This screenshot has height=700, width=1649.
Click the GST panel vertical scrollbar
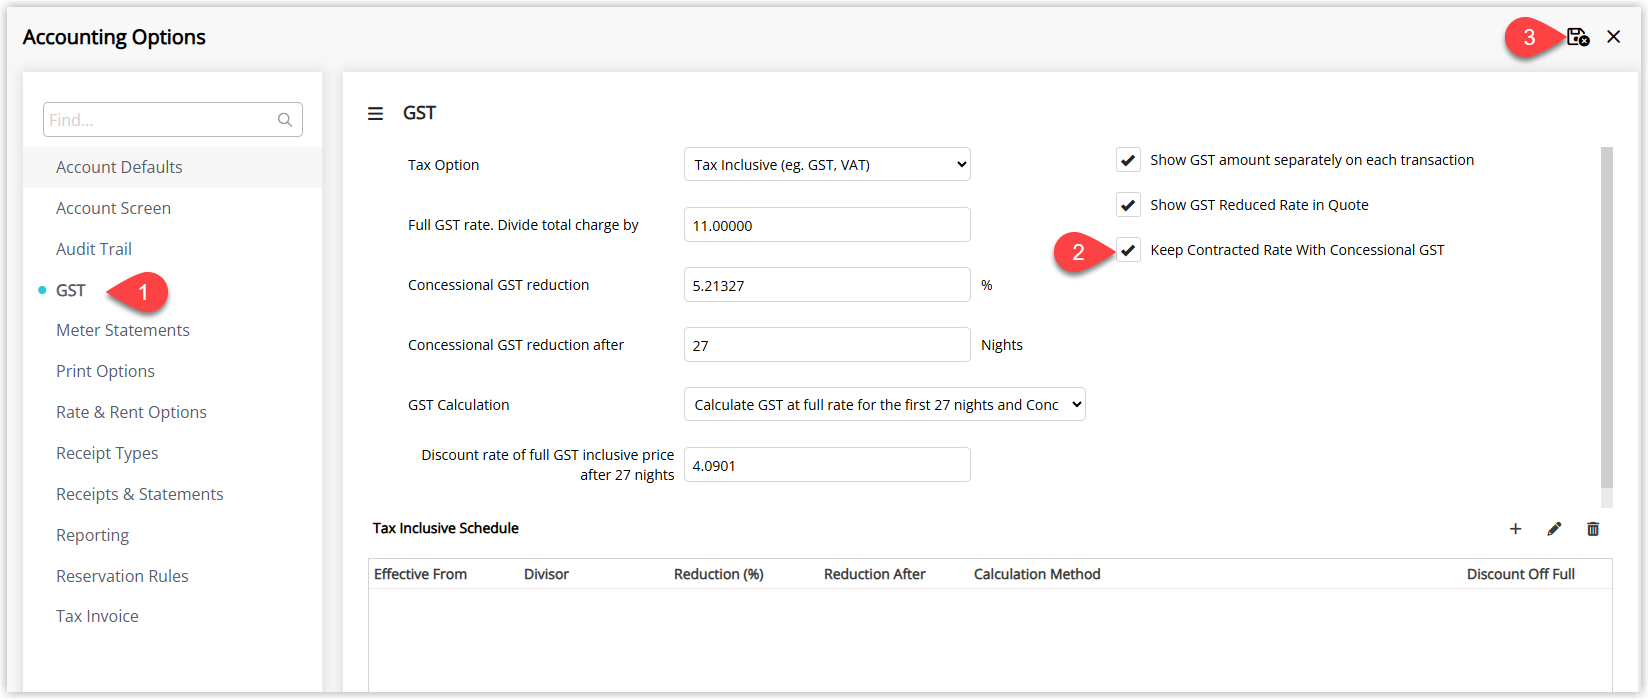1607,318
